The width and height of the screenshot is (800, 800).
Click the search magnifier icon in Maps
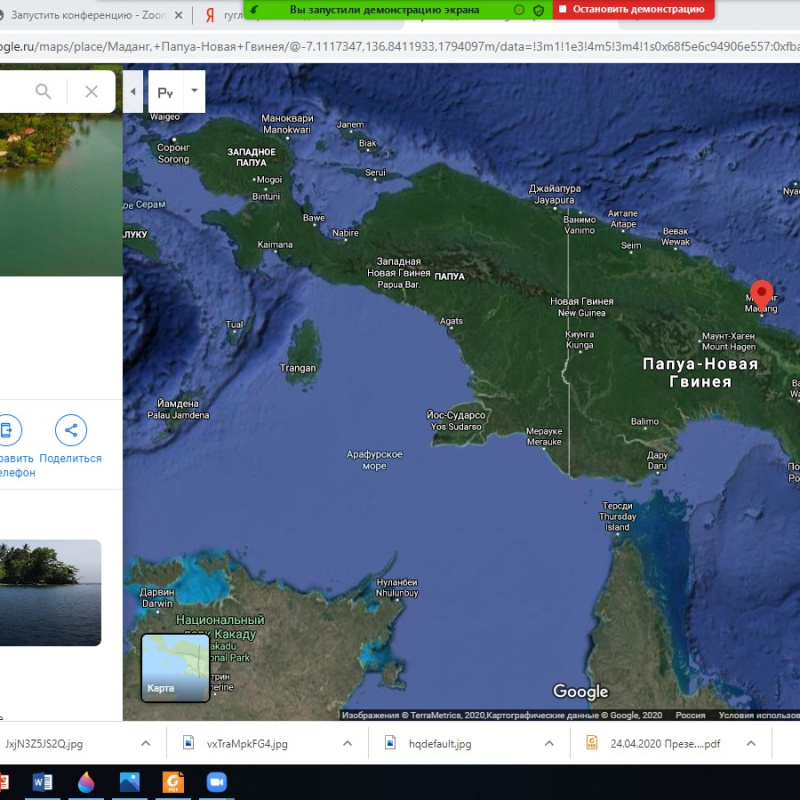(x=43, y=92)
